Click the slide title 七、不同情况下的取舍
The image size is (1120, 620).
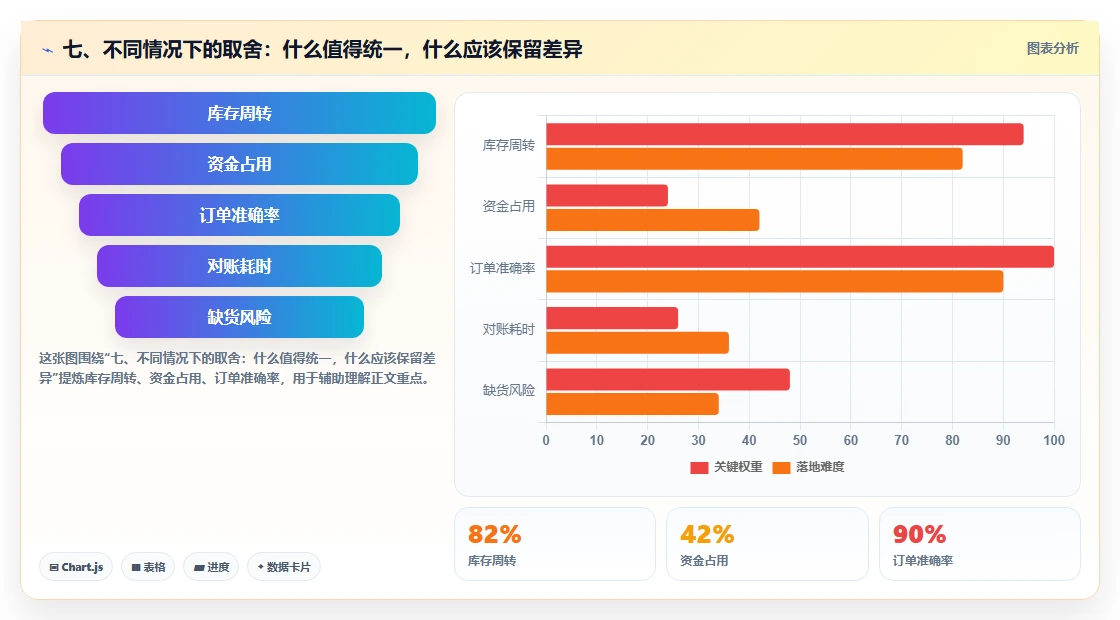click(323, 49)
